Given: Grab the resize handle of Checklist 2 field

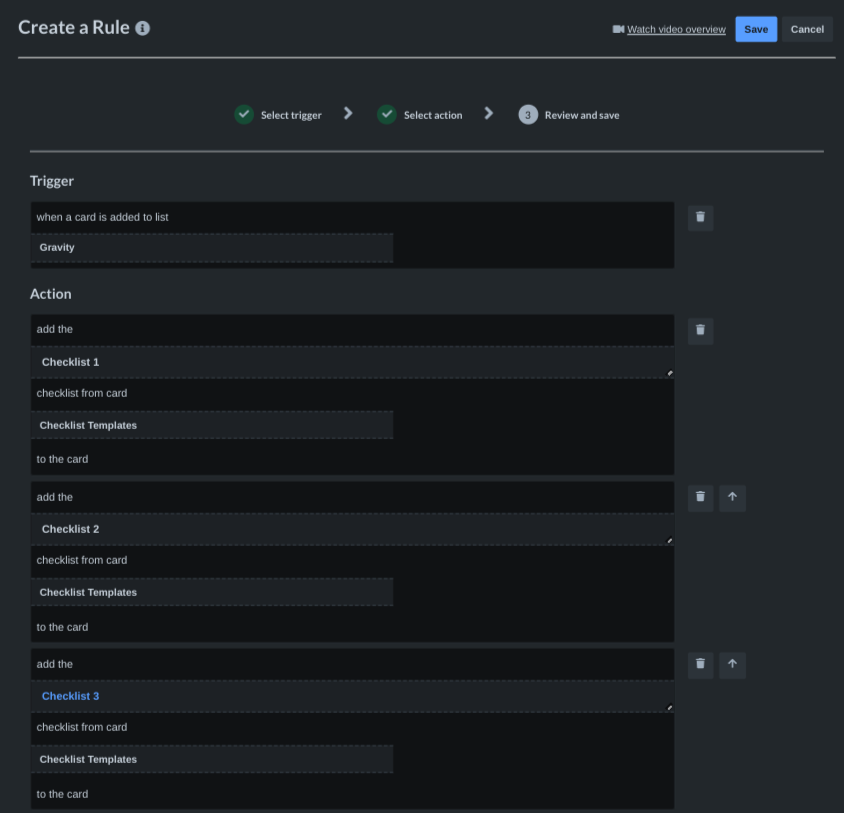Looking at the screenshot, I should 670,540.
